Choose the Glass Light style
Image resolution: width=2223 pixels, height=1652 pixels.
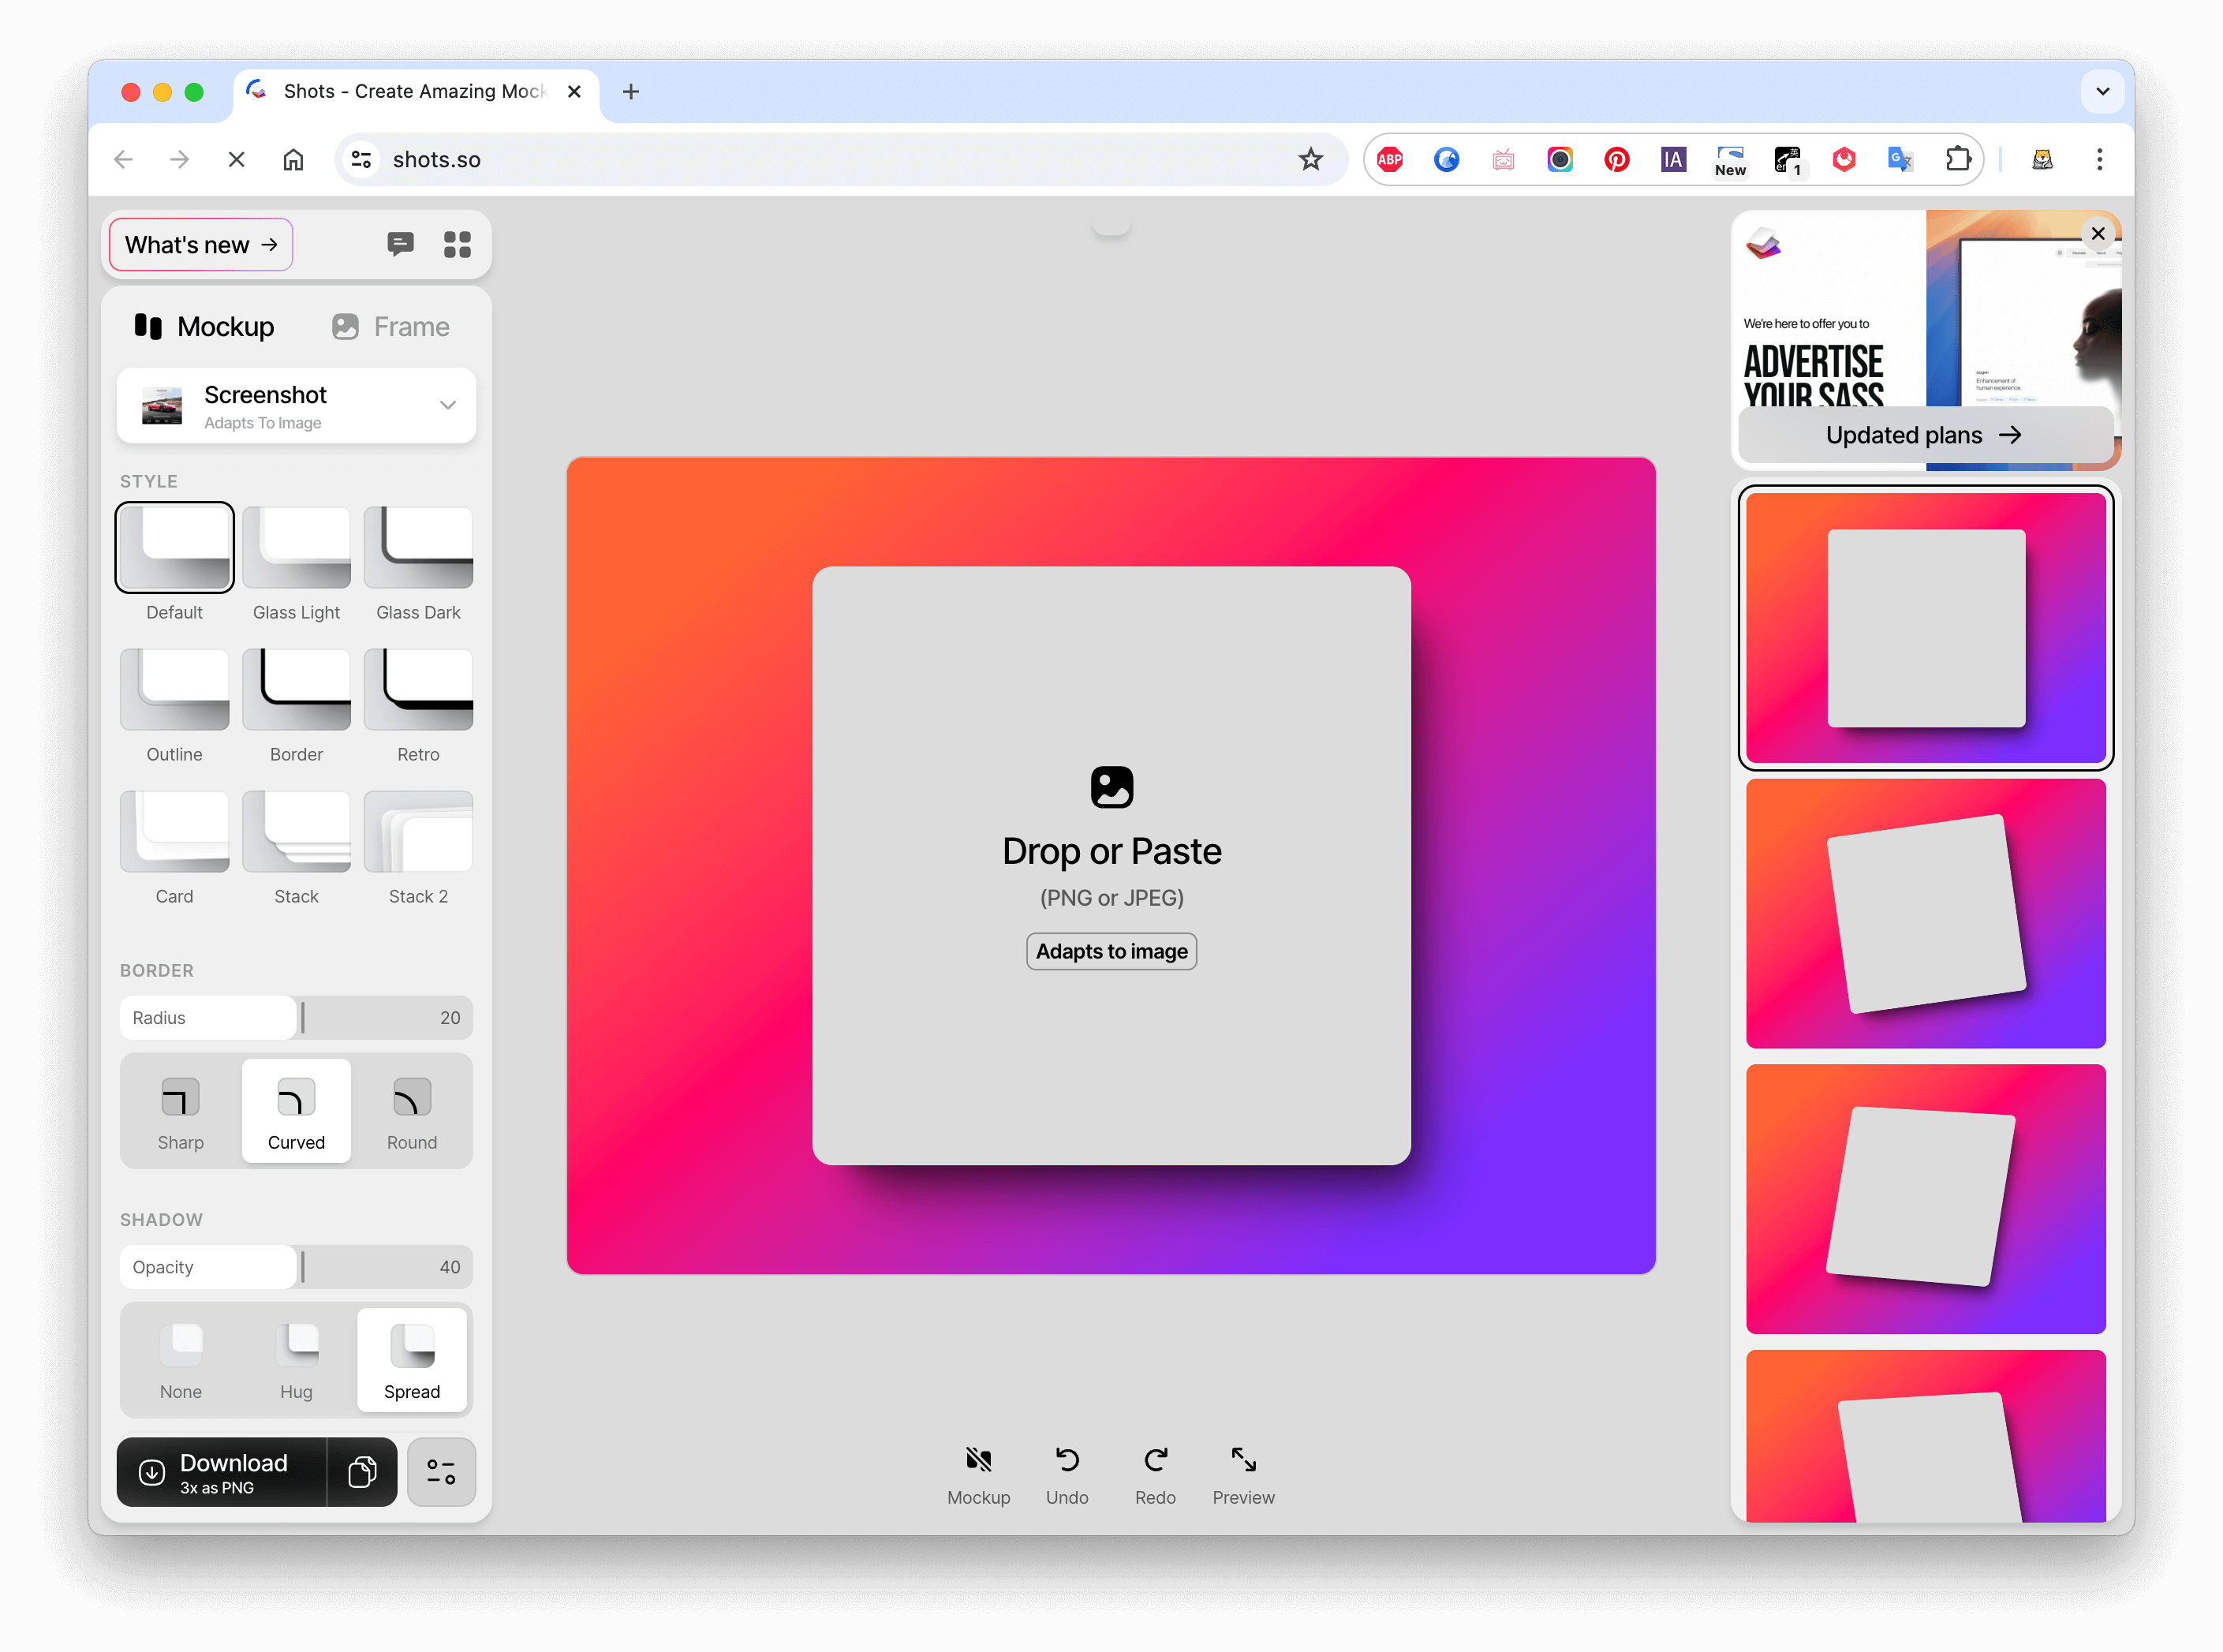(x=296, y=548)
